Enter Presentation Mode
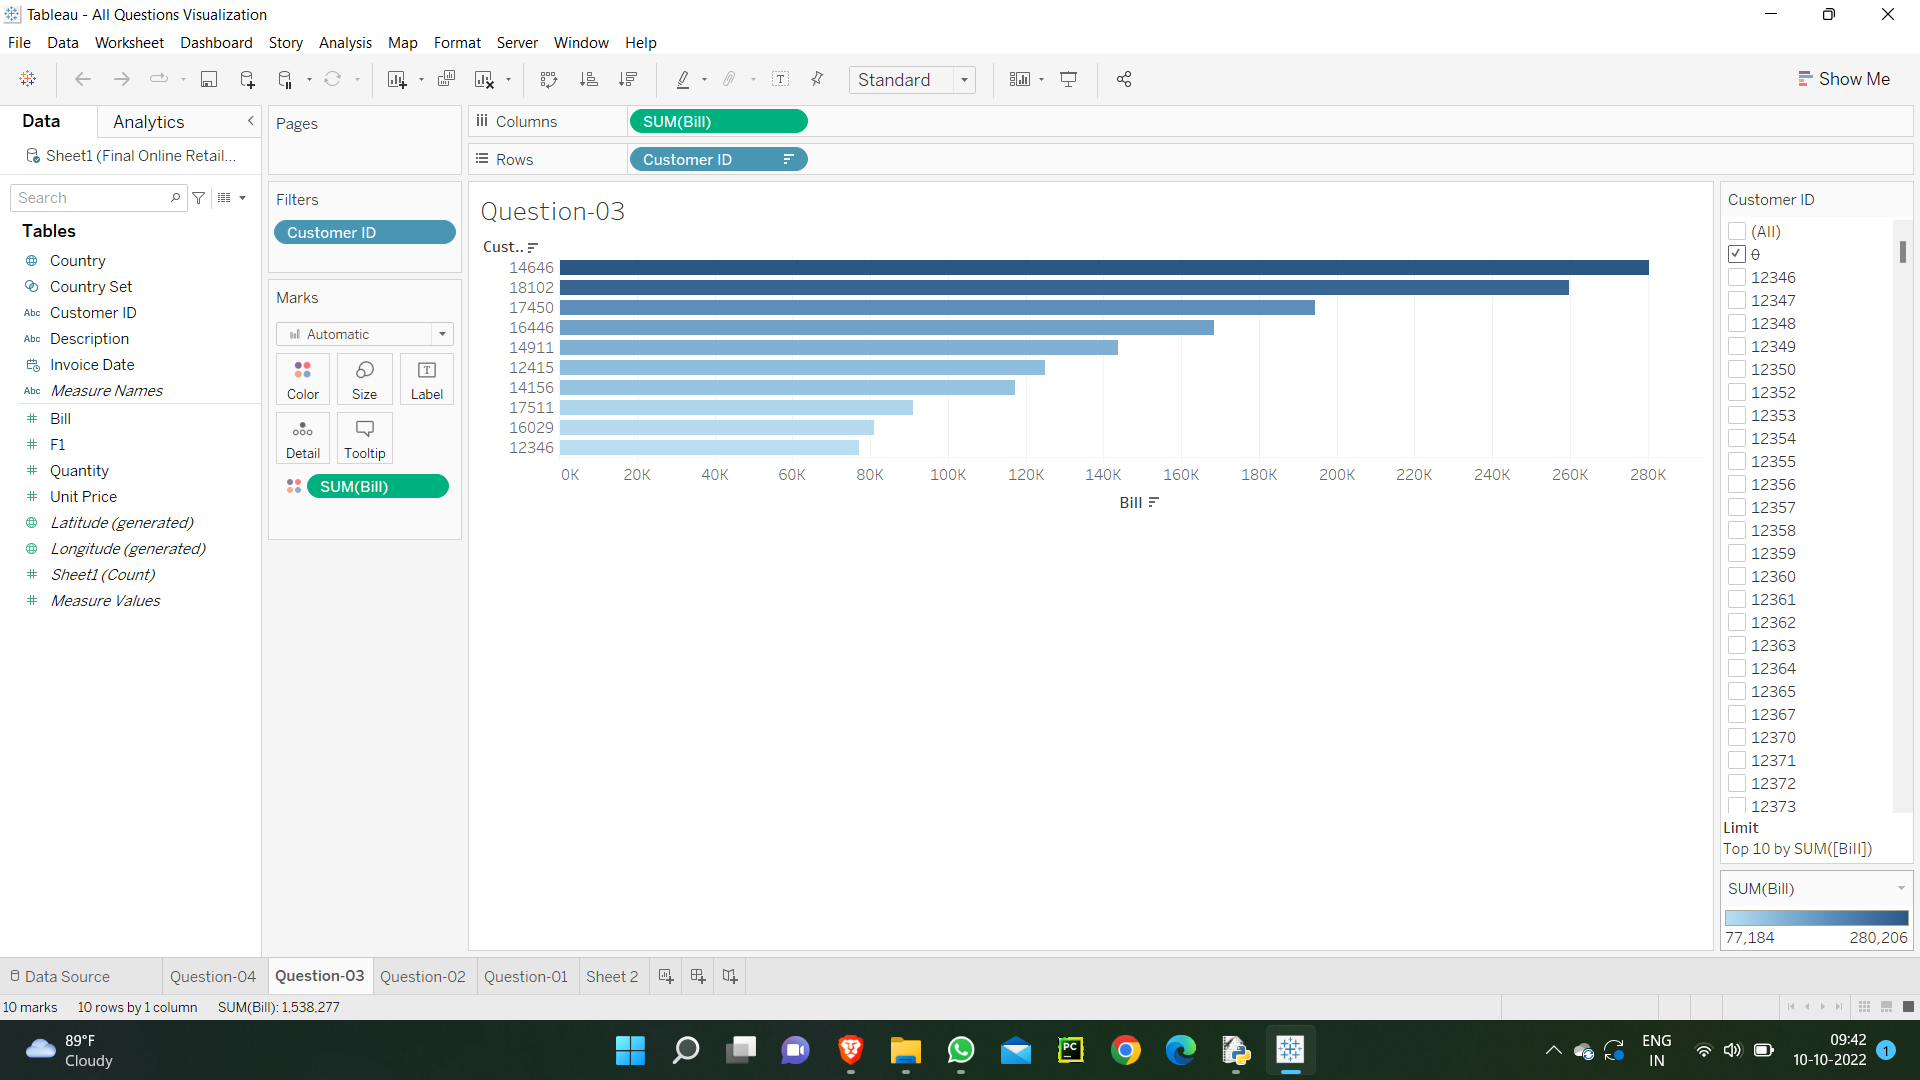 coord(1068,79)
